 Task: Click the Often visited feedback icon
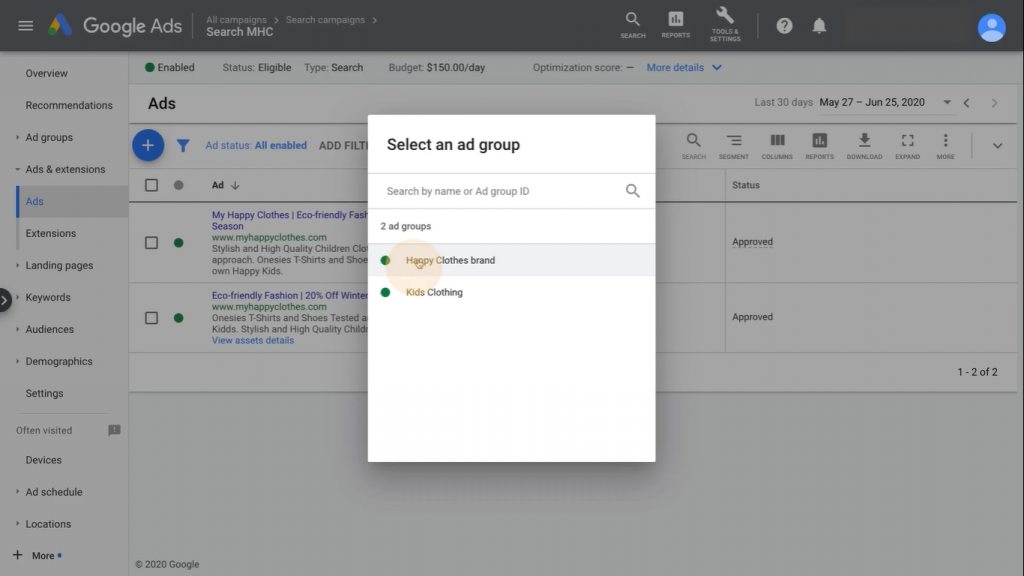point(114,430)
